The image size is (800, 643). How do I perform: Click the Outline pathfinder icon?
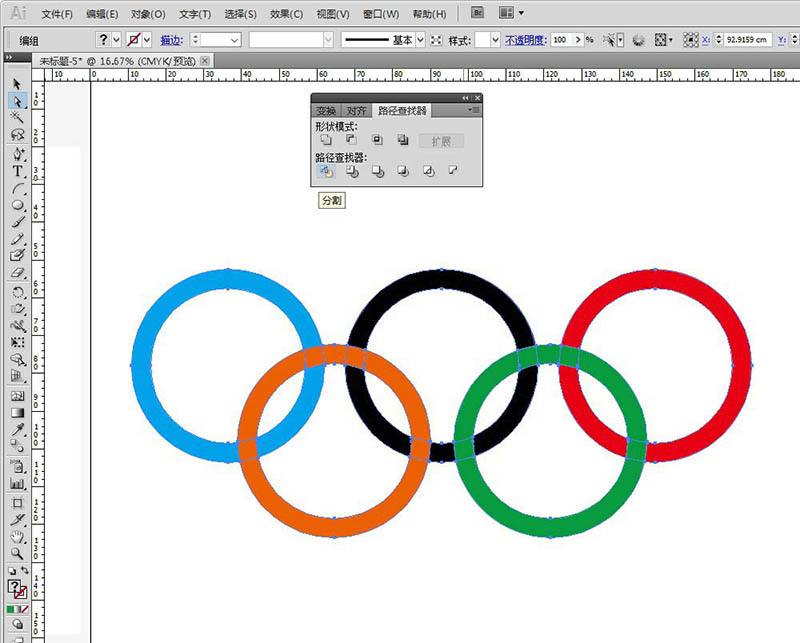click(x=429, y=171)
